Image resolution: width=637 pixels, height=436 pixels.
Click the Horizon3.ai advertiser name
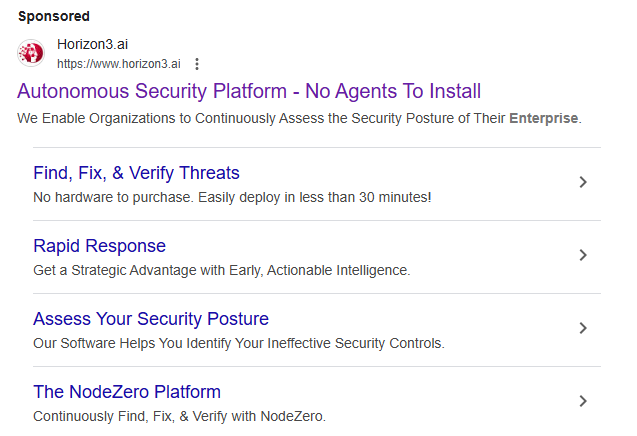click(x=92, y=45)
